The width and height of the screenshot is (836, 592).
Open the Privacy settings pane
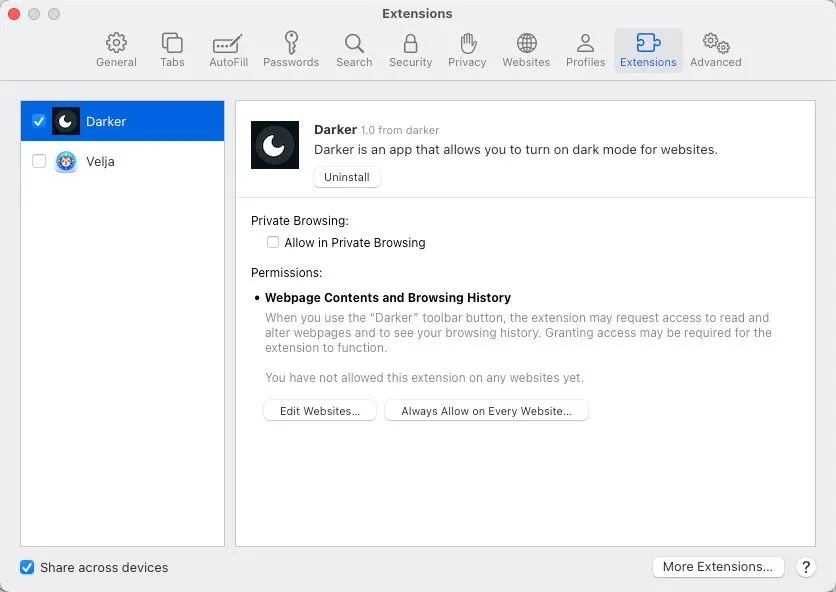point(466,48)
